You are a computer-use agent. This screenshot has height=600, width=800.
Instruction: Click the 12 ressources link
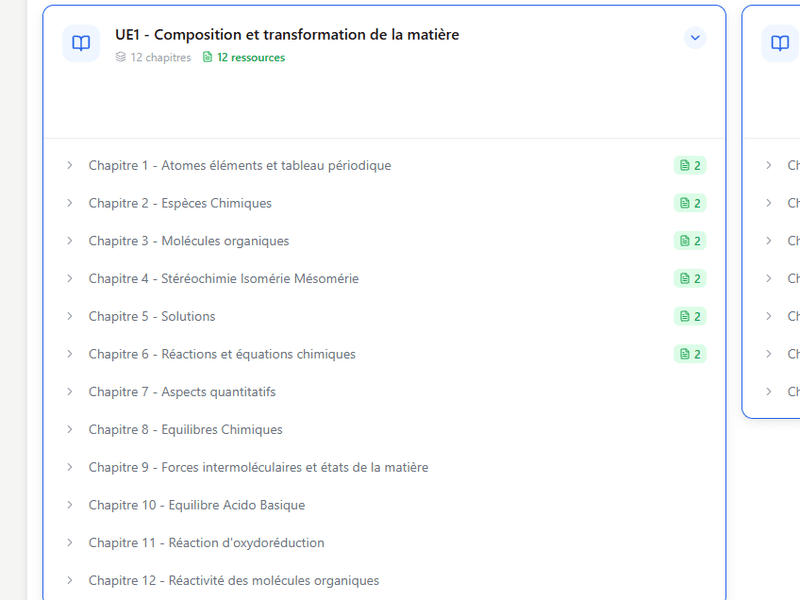click(x=244, y=58)
